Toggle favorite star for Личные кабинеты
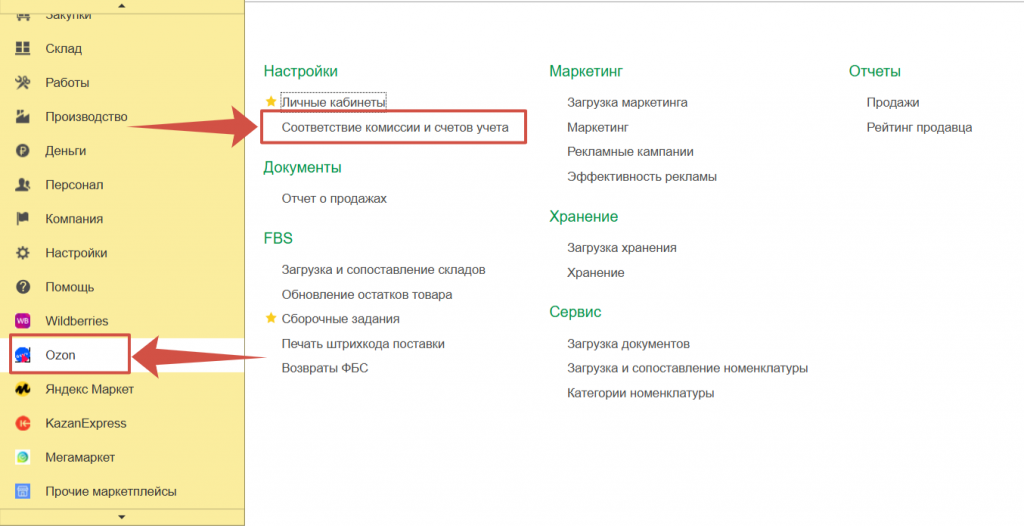1024x526 pixels. [271, 102]
